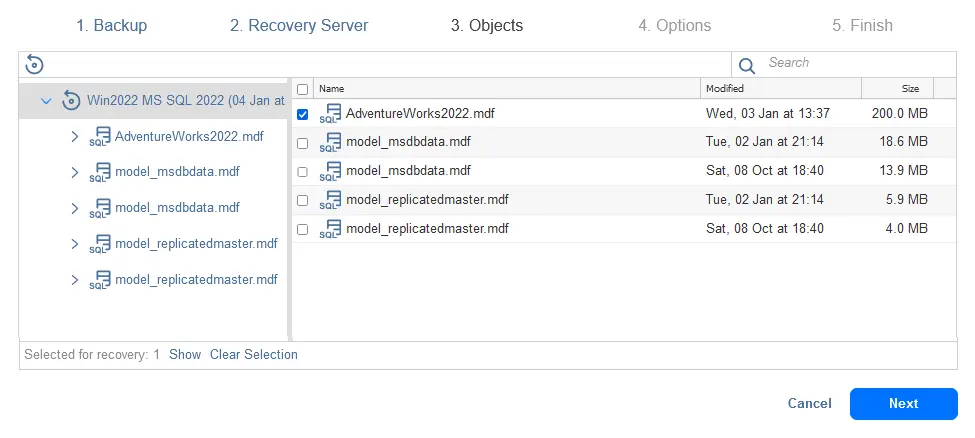Click the 200.0 MB size value
This screenshot has height=438, width=975.
point(900,114)
